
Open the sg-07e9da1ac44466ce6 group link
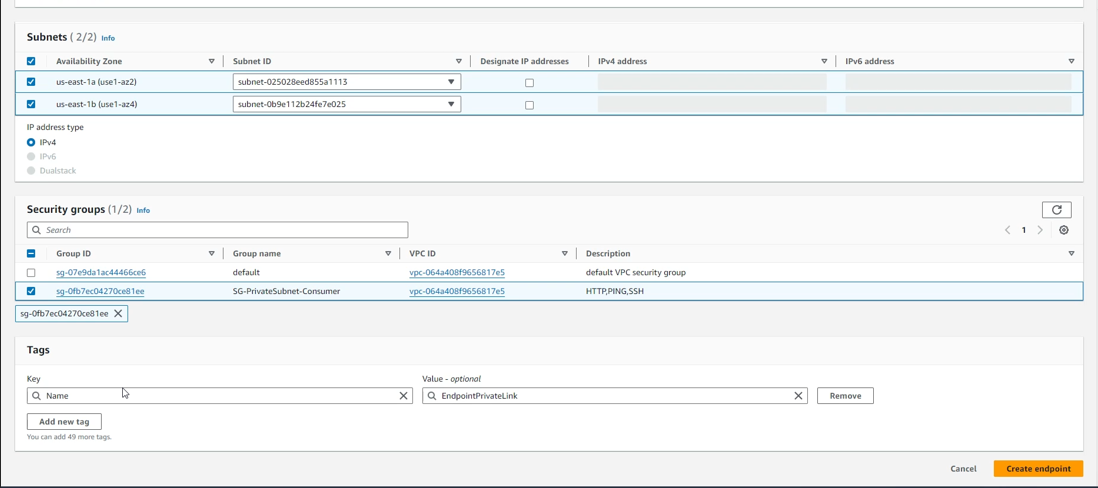pyautogui.click(x=101, y=273)
